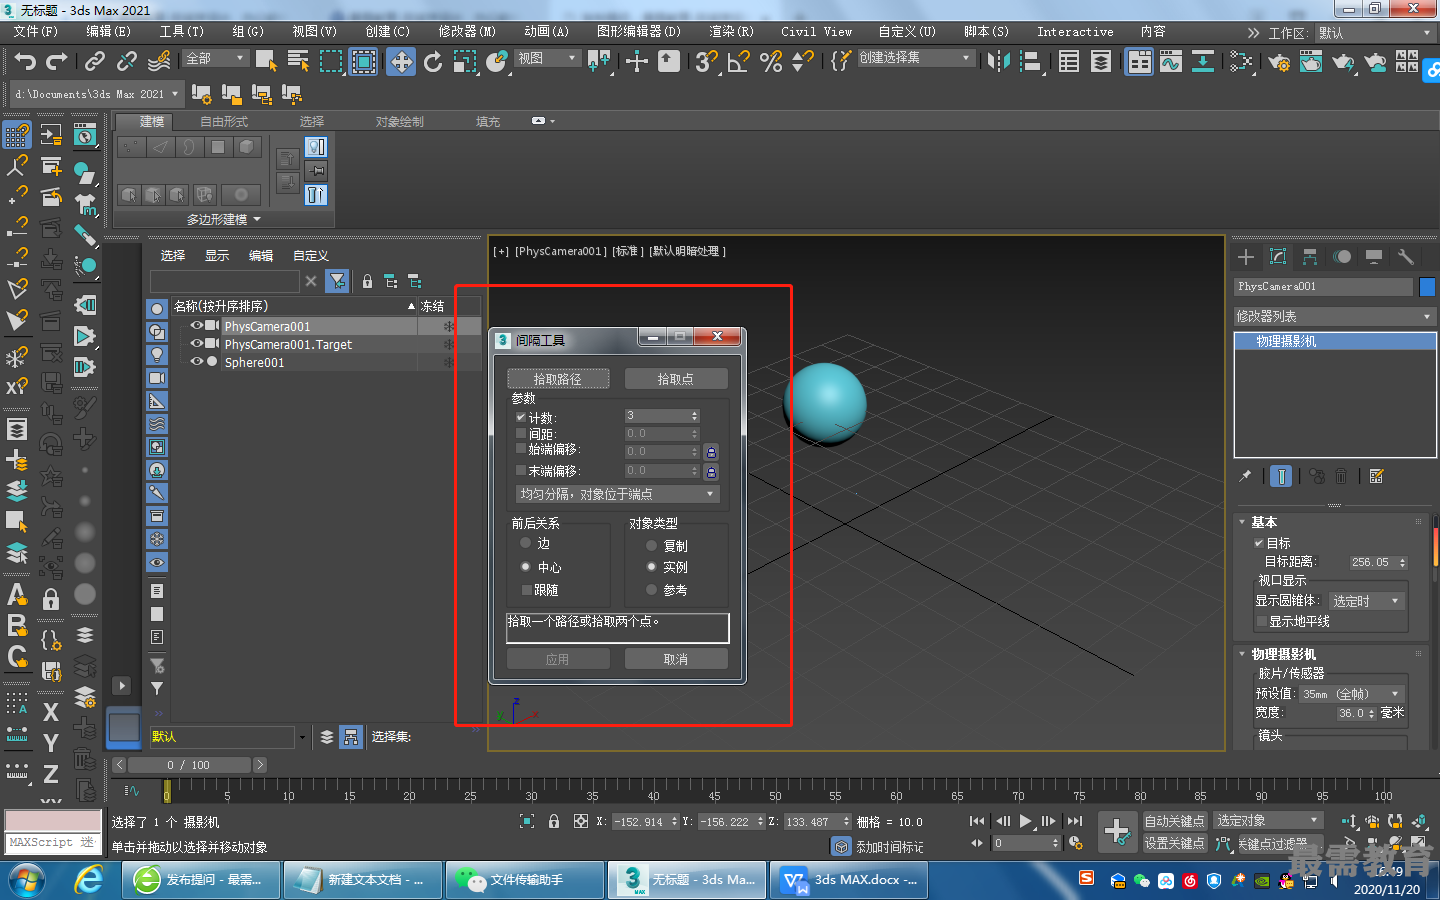Collapse the 基本 rollout
Image resolution: width=1440 pixels, height=900 pixels.
pos(1242,522)
